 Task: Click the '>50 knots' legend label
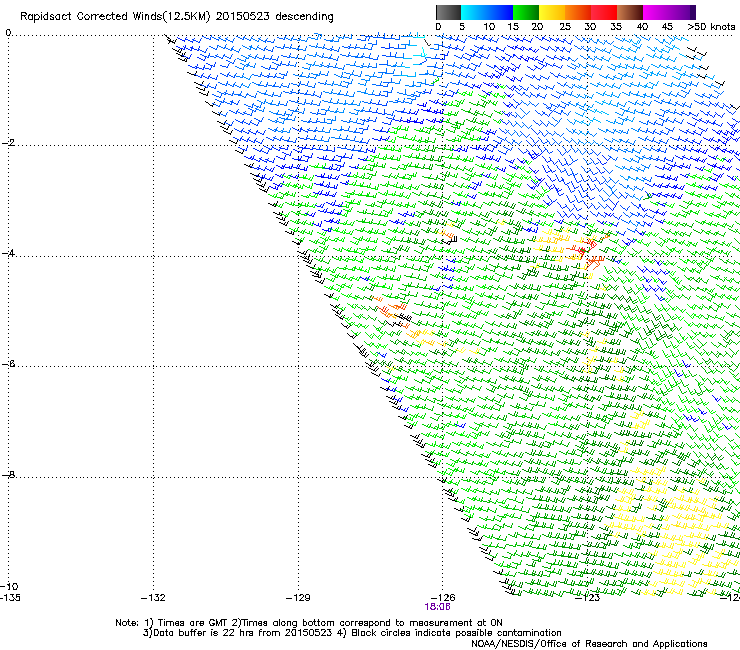711,27
